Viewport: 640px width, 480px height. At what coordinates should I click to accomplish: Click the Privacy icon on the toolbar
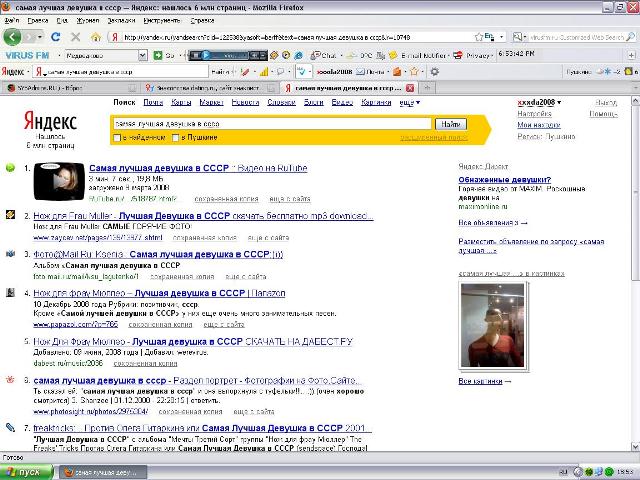(x=458, y=55)
